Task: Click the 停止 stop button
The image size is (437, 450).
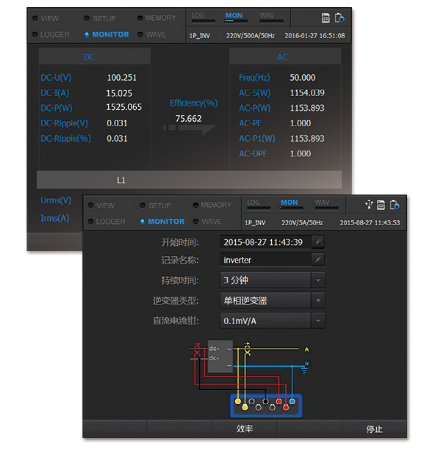Action: pos(374,429)
